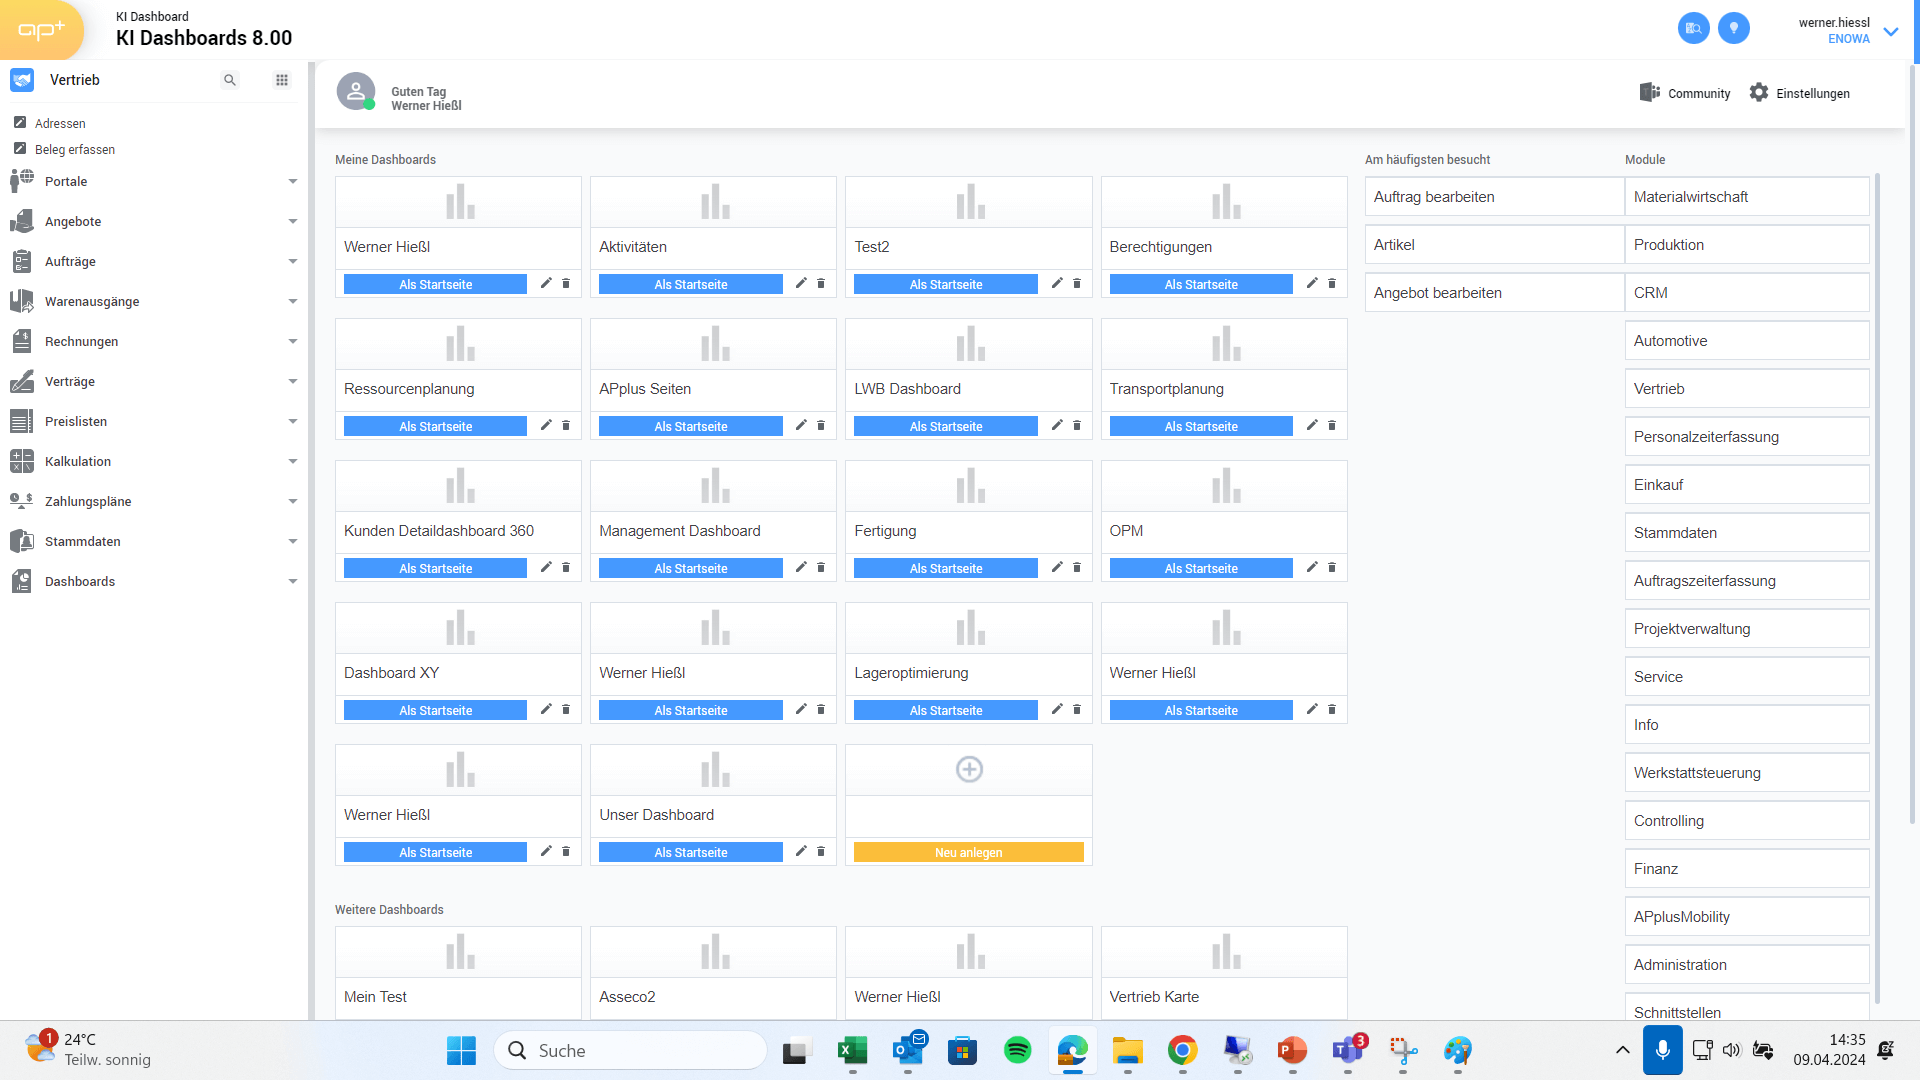This screenshot has height=1080, width=1920.
Task: Open the module grid icon in sidebar
Action: coord(282,80)
